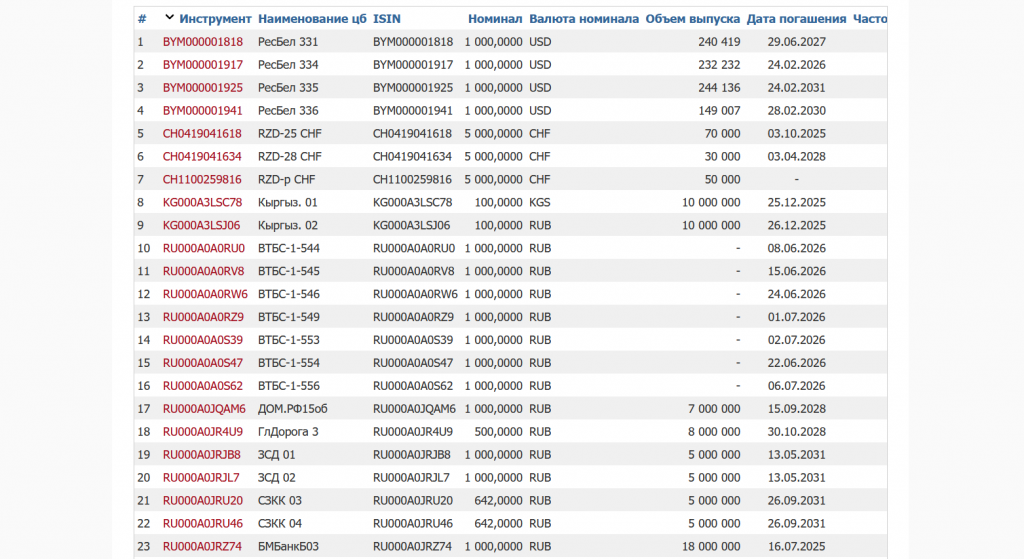Select issue volume 18 000 000
The image size is (1024, 559).
tap(711, 546)
